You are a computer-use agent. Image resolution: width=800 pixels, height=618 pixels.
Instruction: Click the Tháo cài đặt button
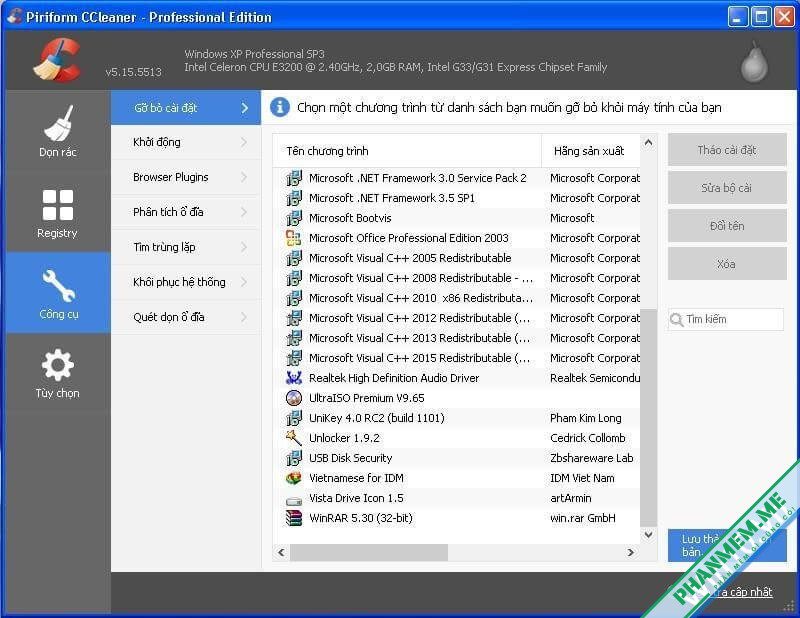tap(727, 150)
